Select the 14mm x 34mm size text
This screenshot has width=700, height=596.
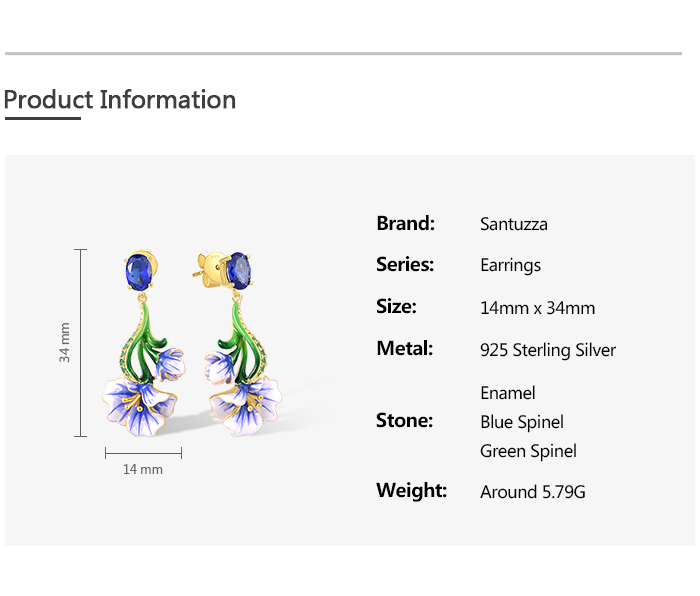click(538, 308)
